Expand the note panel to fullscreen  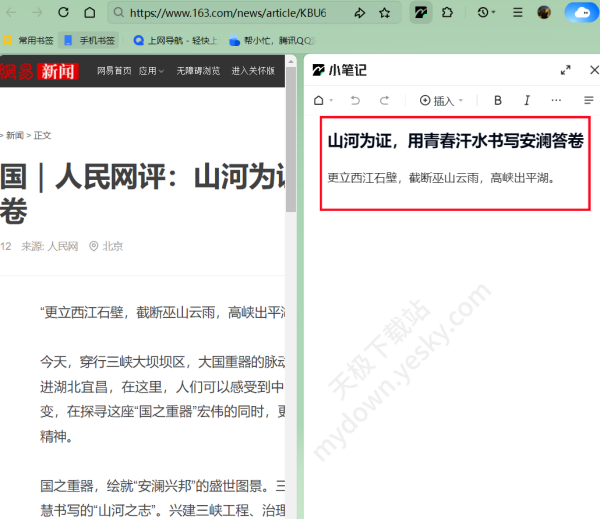point(566,70)
